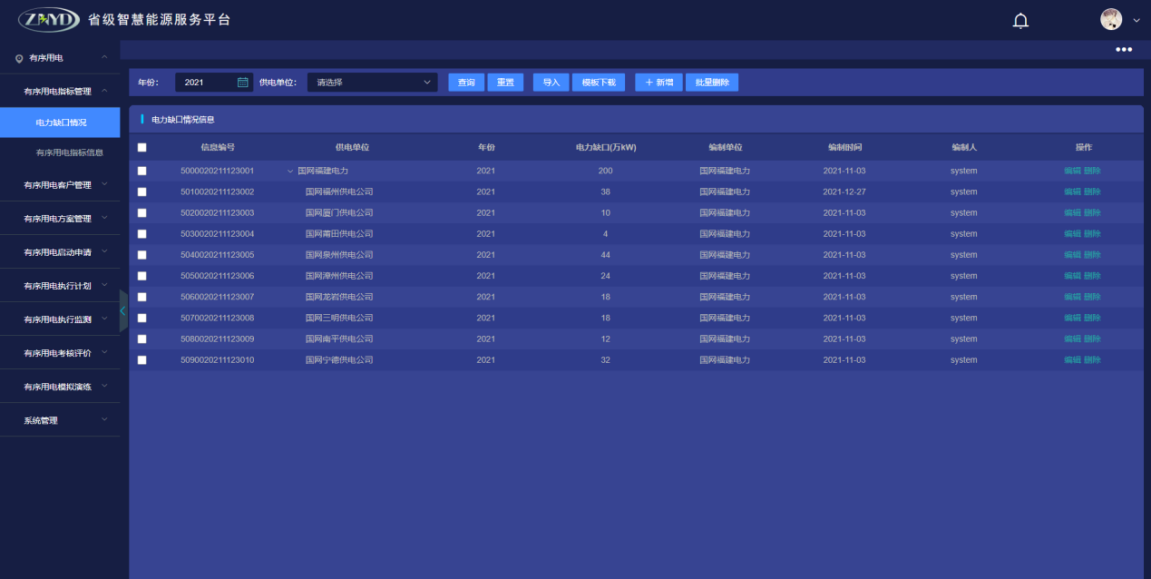Tick the checkbox for row 5000020211123001
This screenshot has width=1151, height=579.
pyautogui.click(x=142, y=171)
